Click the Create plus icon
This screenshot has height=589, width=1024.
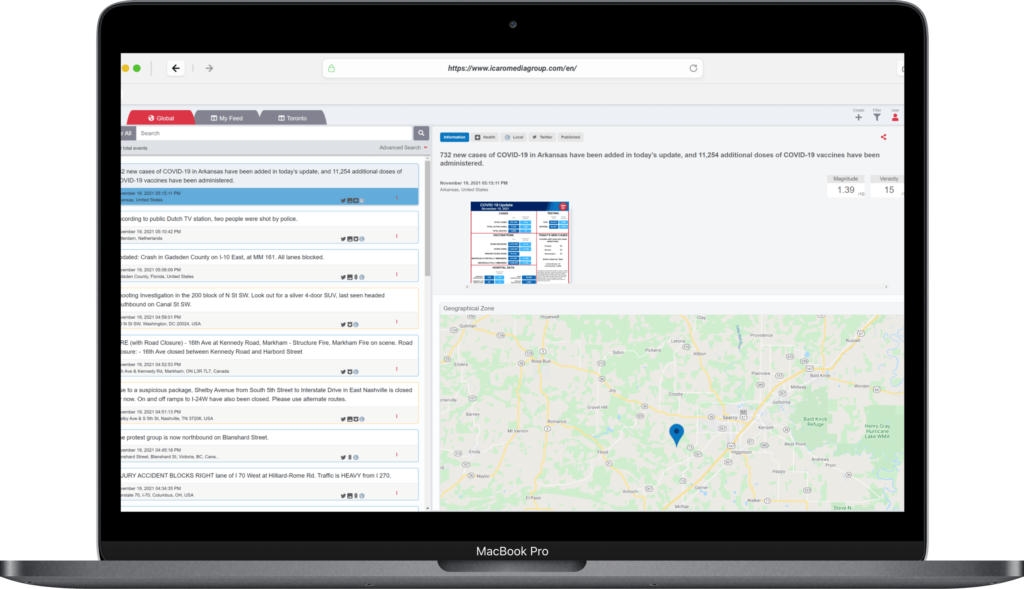point(858,118)
